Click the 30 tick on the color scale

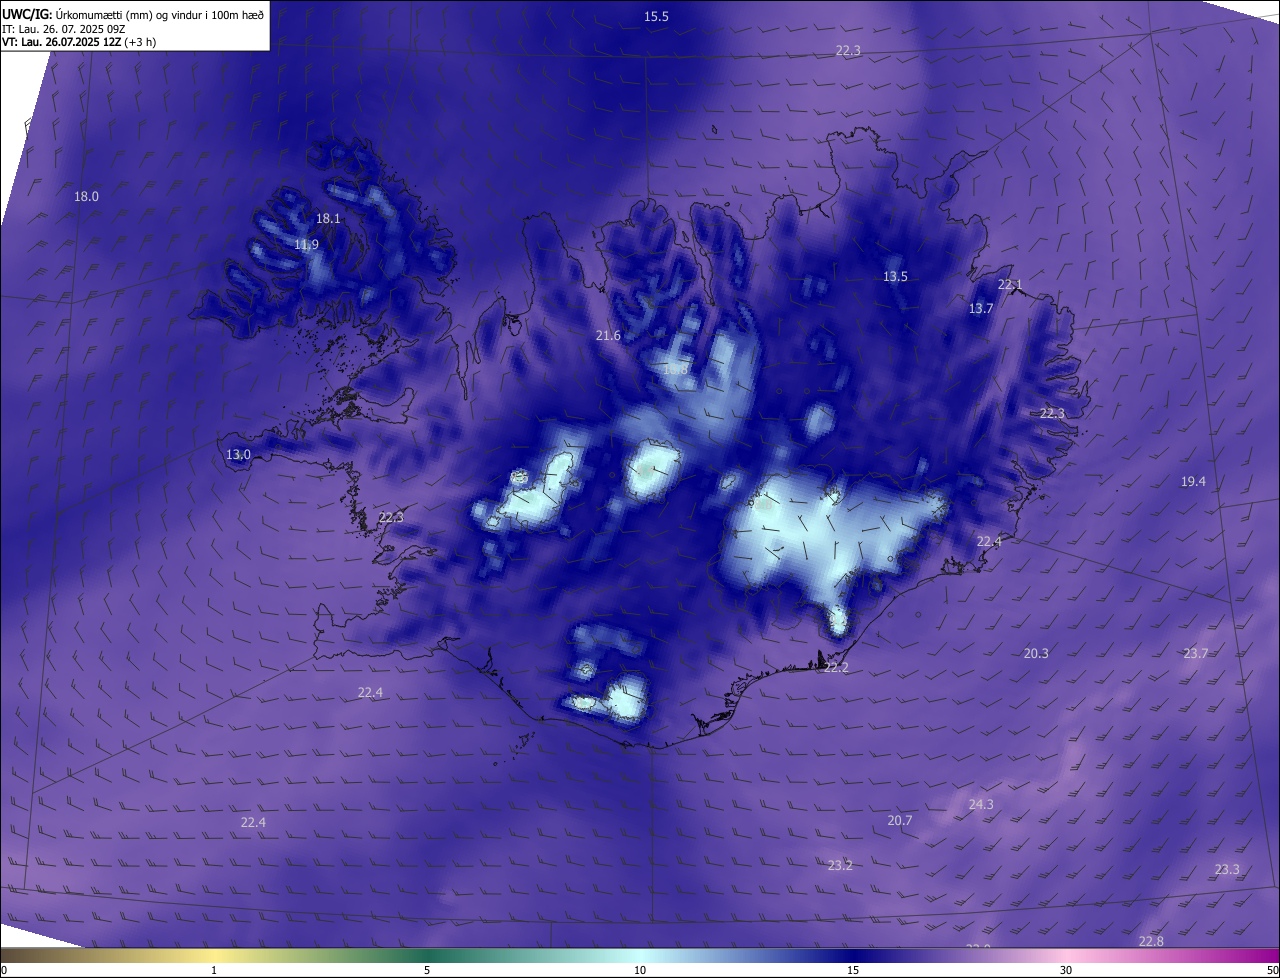(1066, 970)
